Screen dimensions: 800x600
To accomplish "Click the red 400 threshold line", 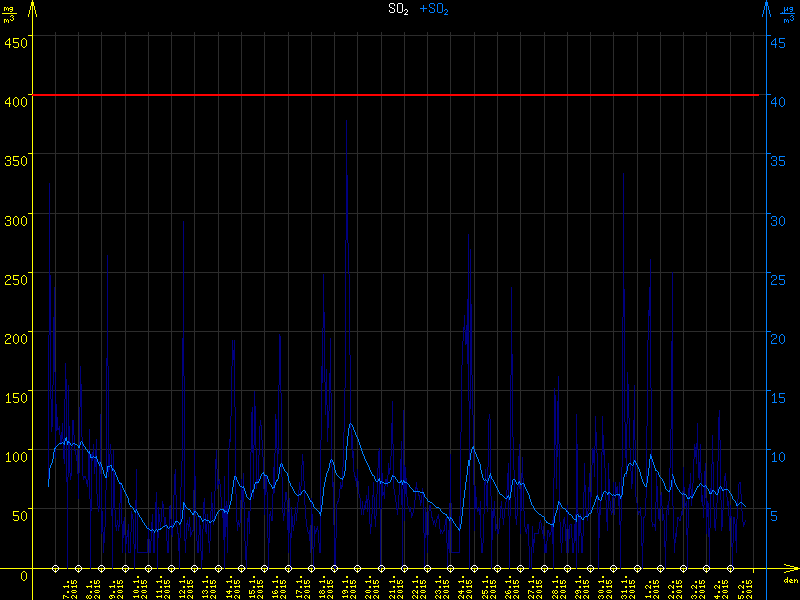I will (x=400, y=95).
